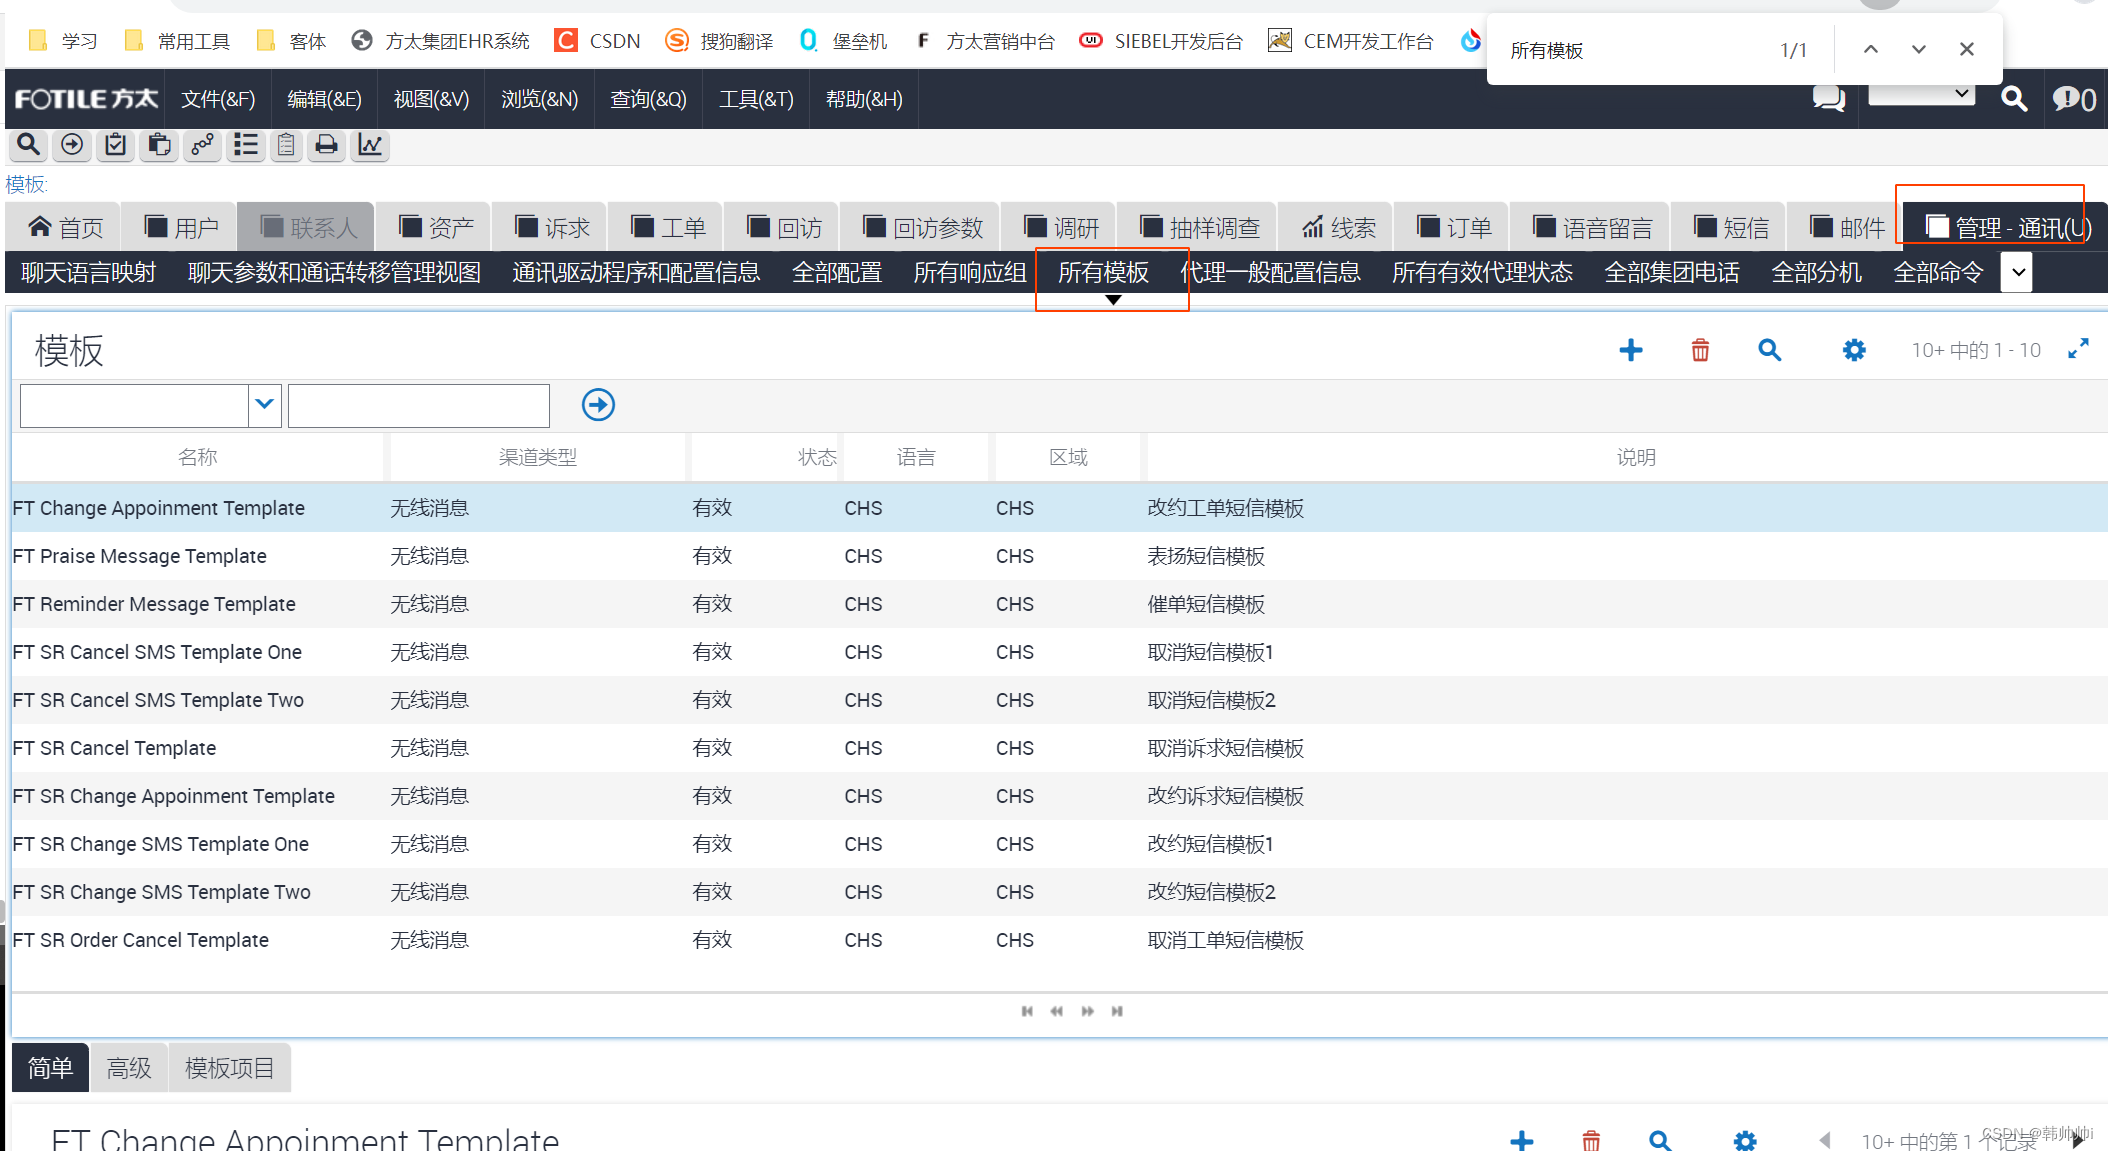
Task: Click the search value input field
Action: point(418,406)
